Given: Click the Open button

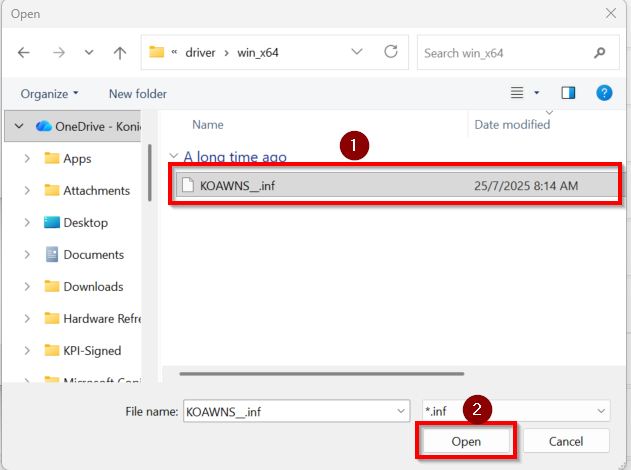Looking at the screenshot, I should click(x=465, y=441).
